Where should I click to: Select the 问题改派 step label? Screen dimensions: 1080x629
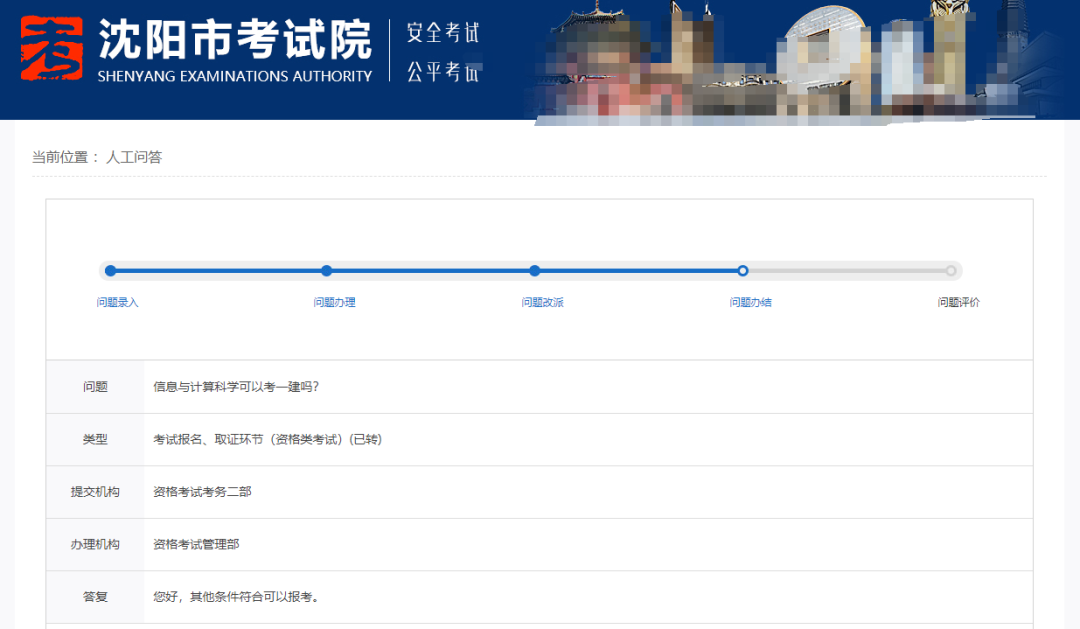click(x=542, y=302)
